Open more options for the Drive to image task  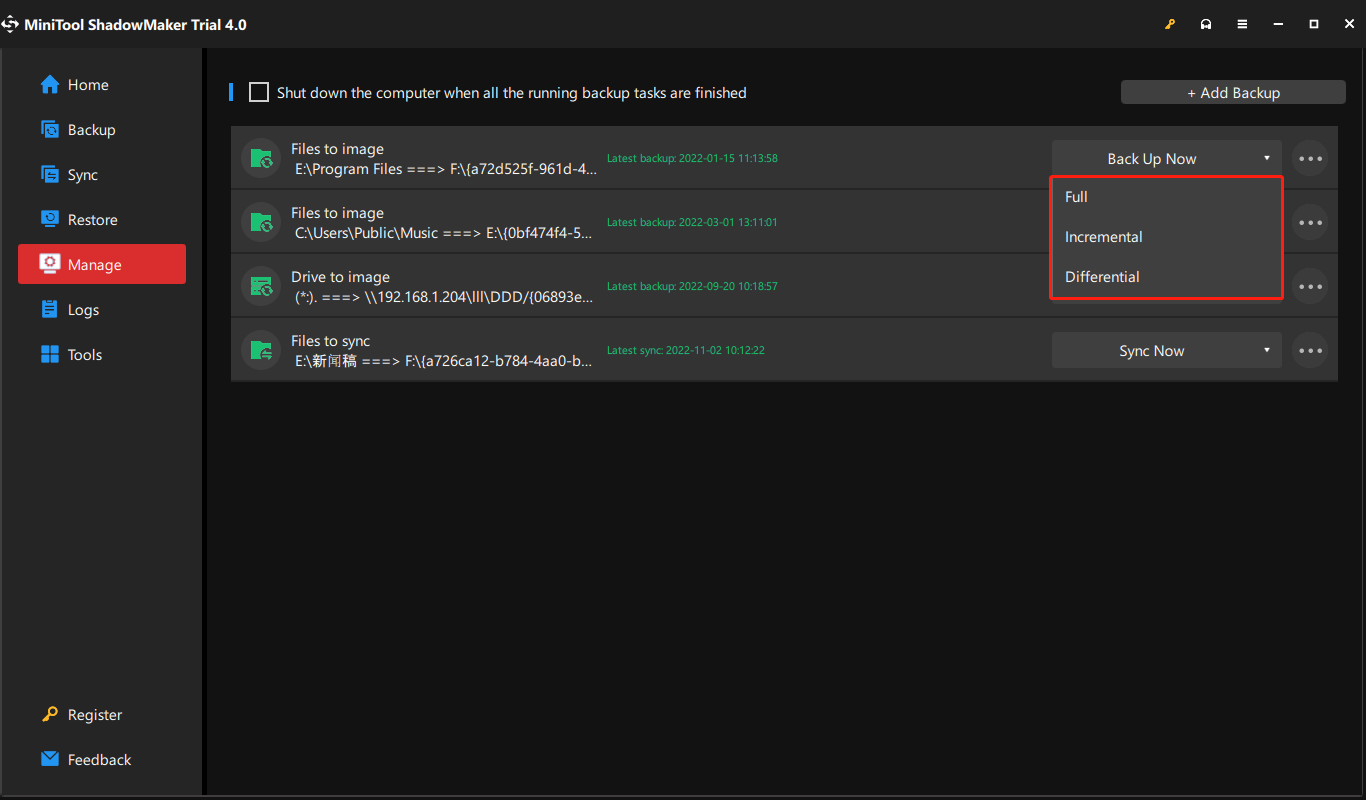tap(1310, 286)
